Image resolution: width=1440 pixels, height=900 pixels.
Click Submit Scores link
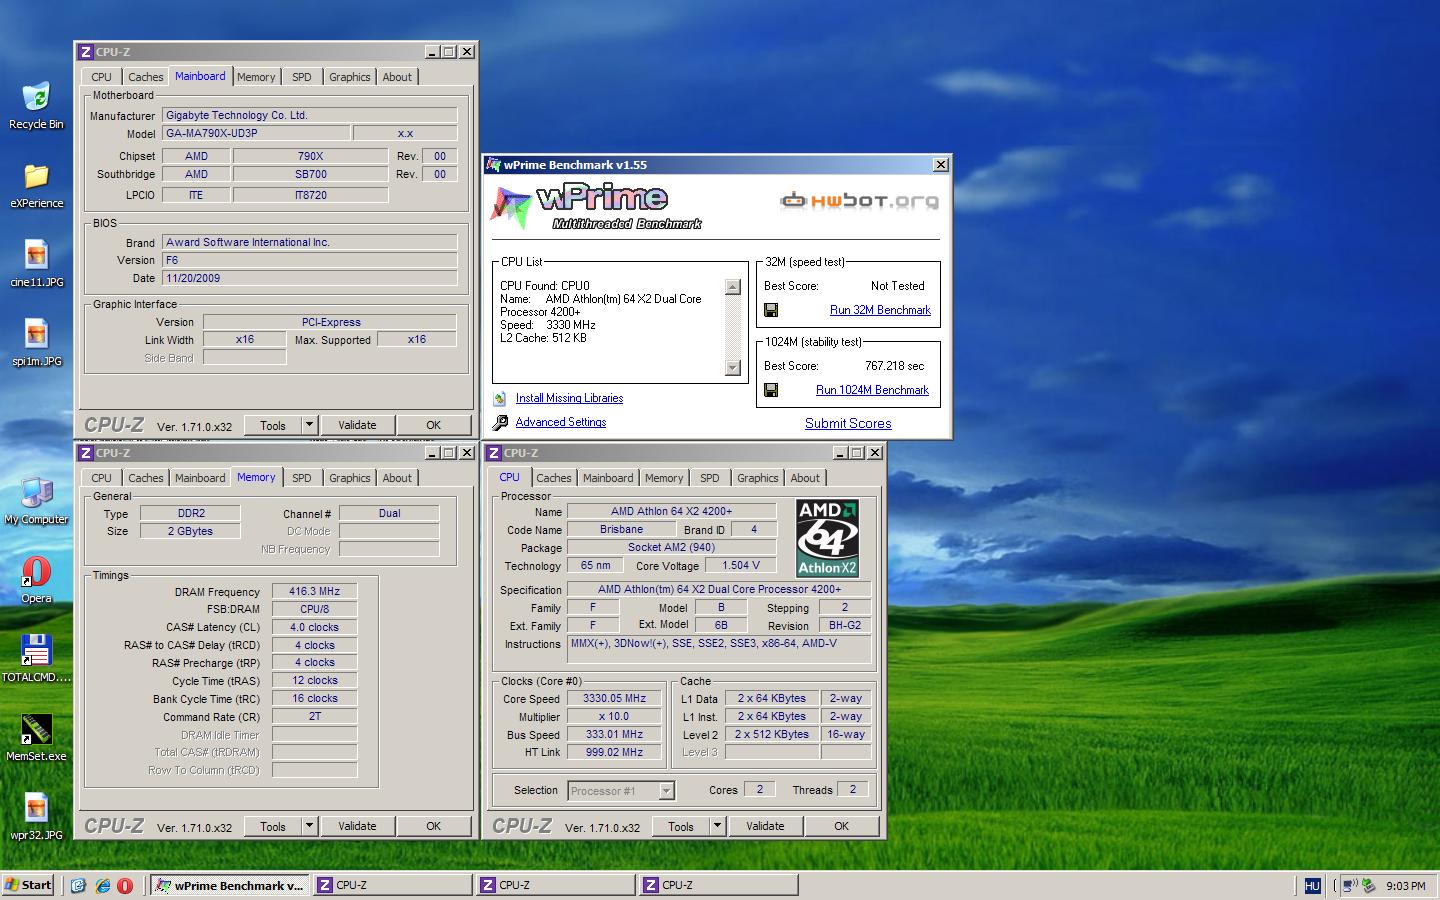[x=848, y=423]
